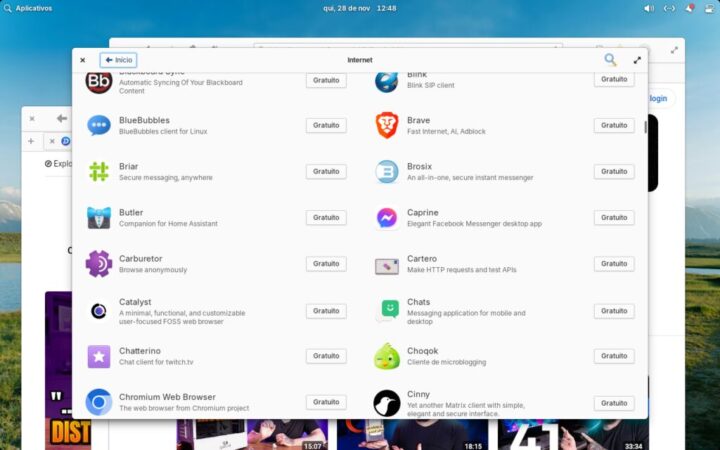Open the Chromium Web Browser title
Viewport: 720px width, 450px height.
[167, 397]
